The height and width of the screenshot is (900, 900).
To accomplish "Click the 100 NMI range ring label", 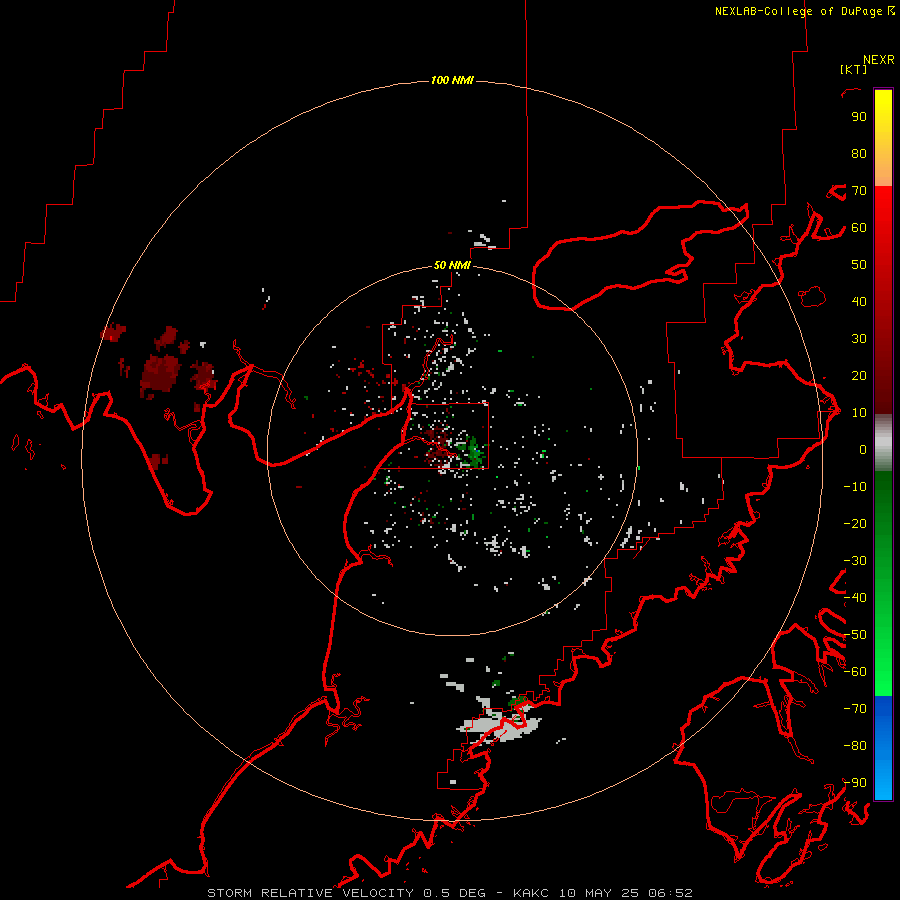I will 452,80.
